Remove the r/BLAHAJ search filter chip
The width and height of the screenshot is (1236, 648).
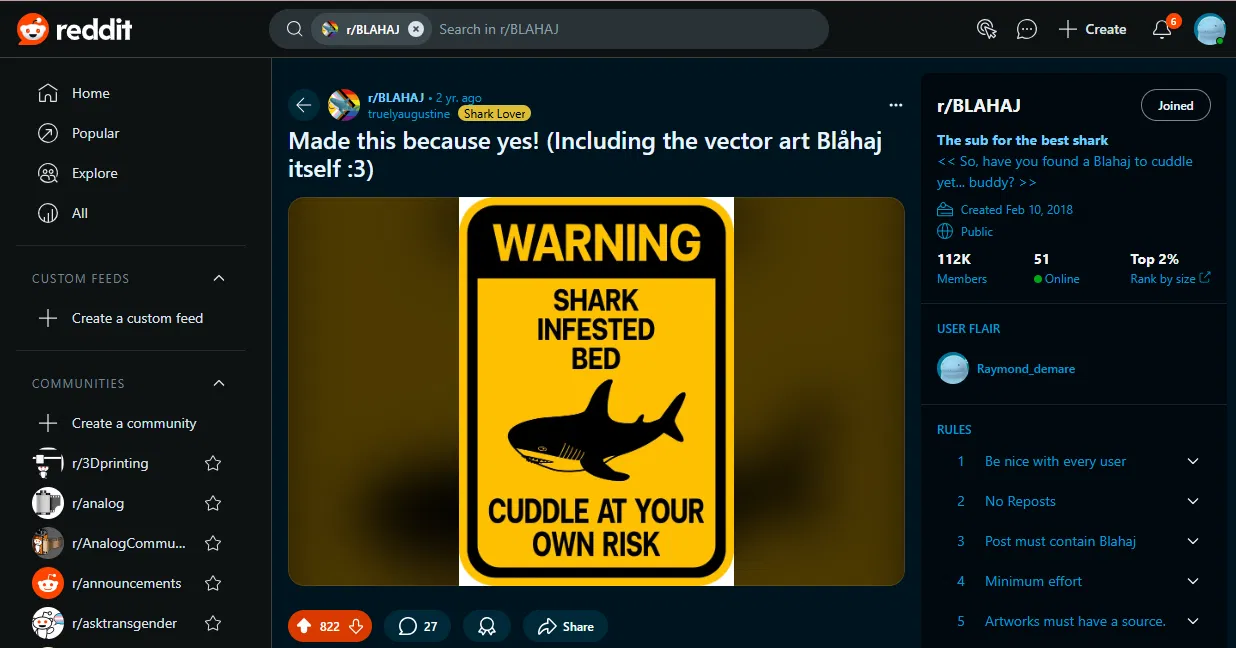coord(416,29)
